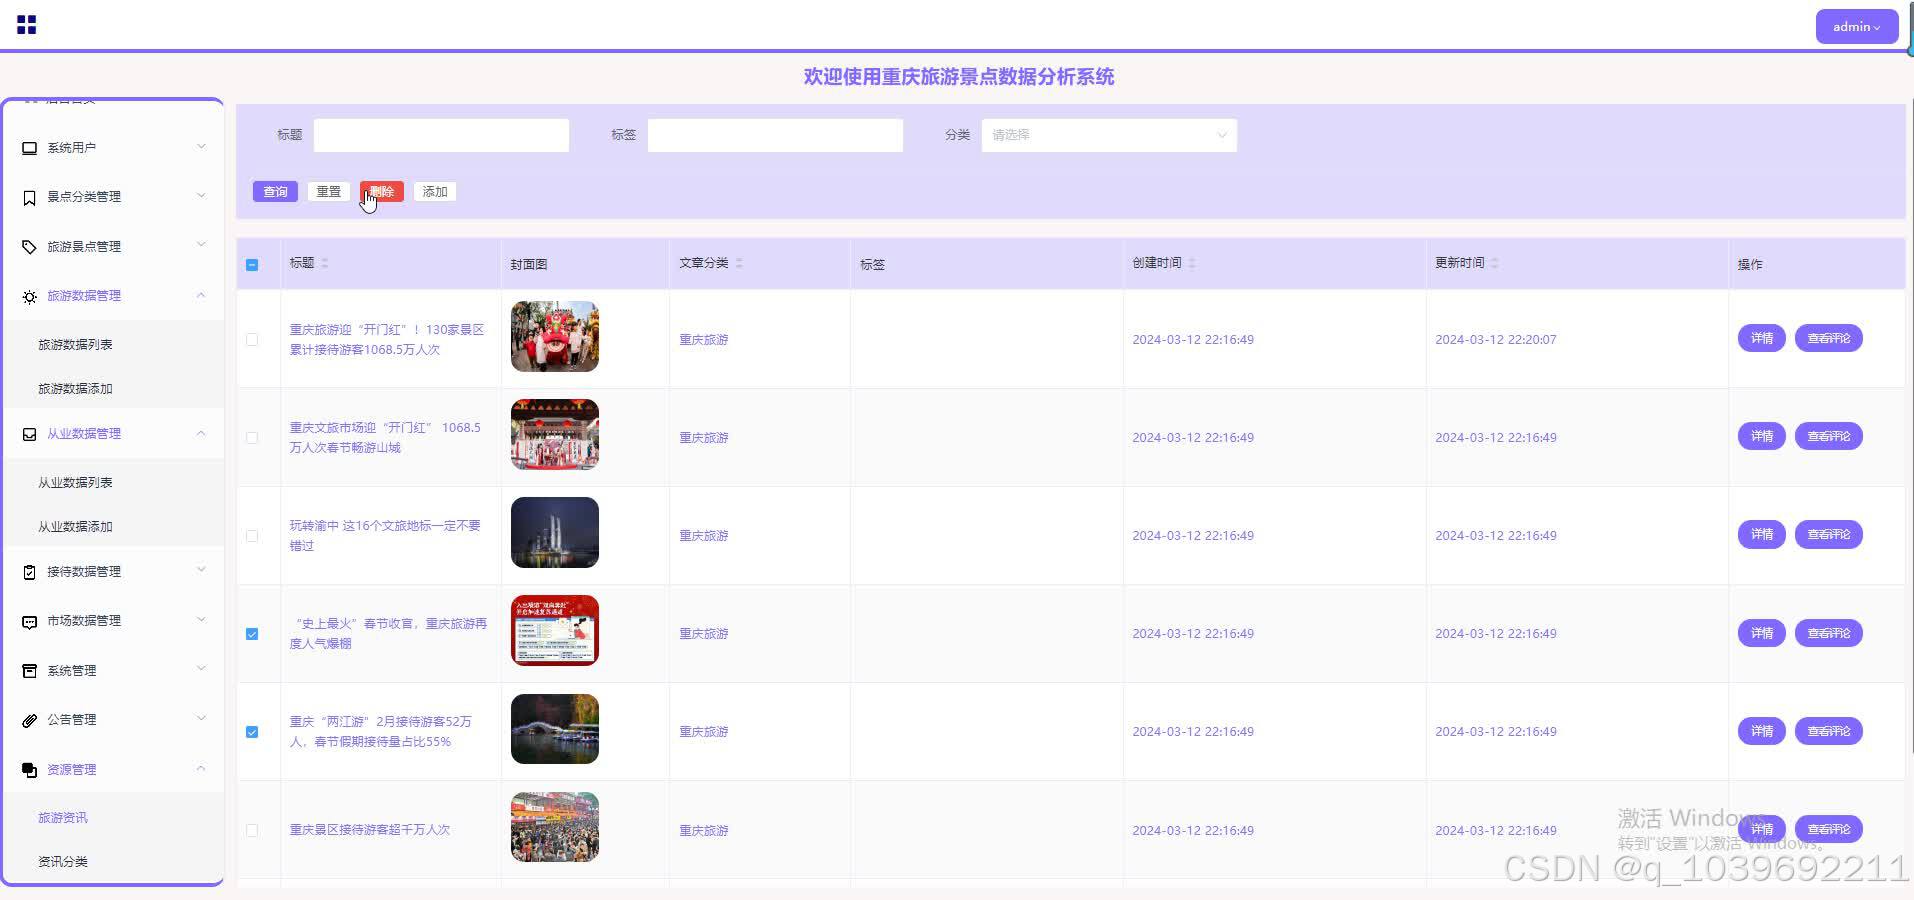Open night skyline cover thumbnail for 玩转渝中
Viewport: 1914px width, 900px height.
point(555,533)
